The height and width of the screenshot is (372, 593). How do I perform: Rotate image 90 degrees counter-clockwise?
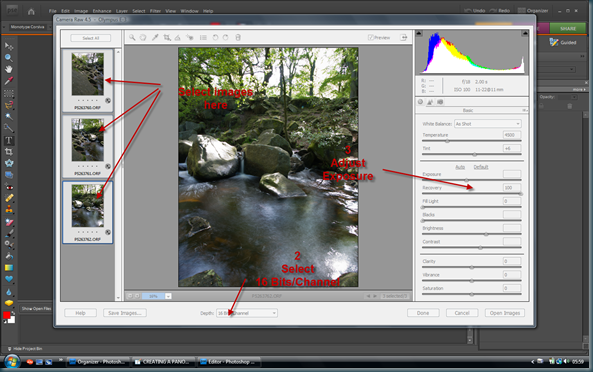(x=215, y=37)
